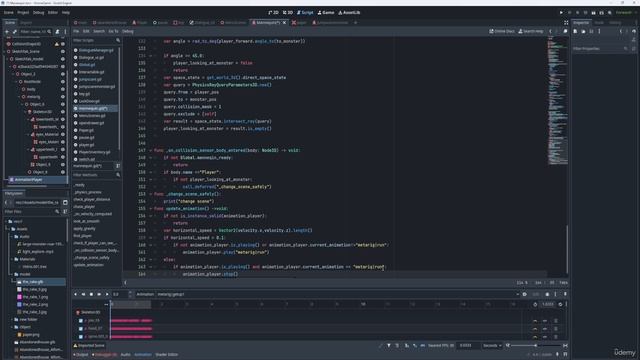640x360 pixels.
Task: Select update_animation in the methods list
Action: click(89, 265)
